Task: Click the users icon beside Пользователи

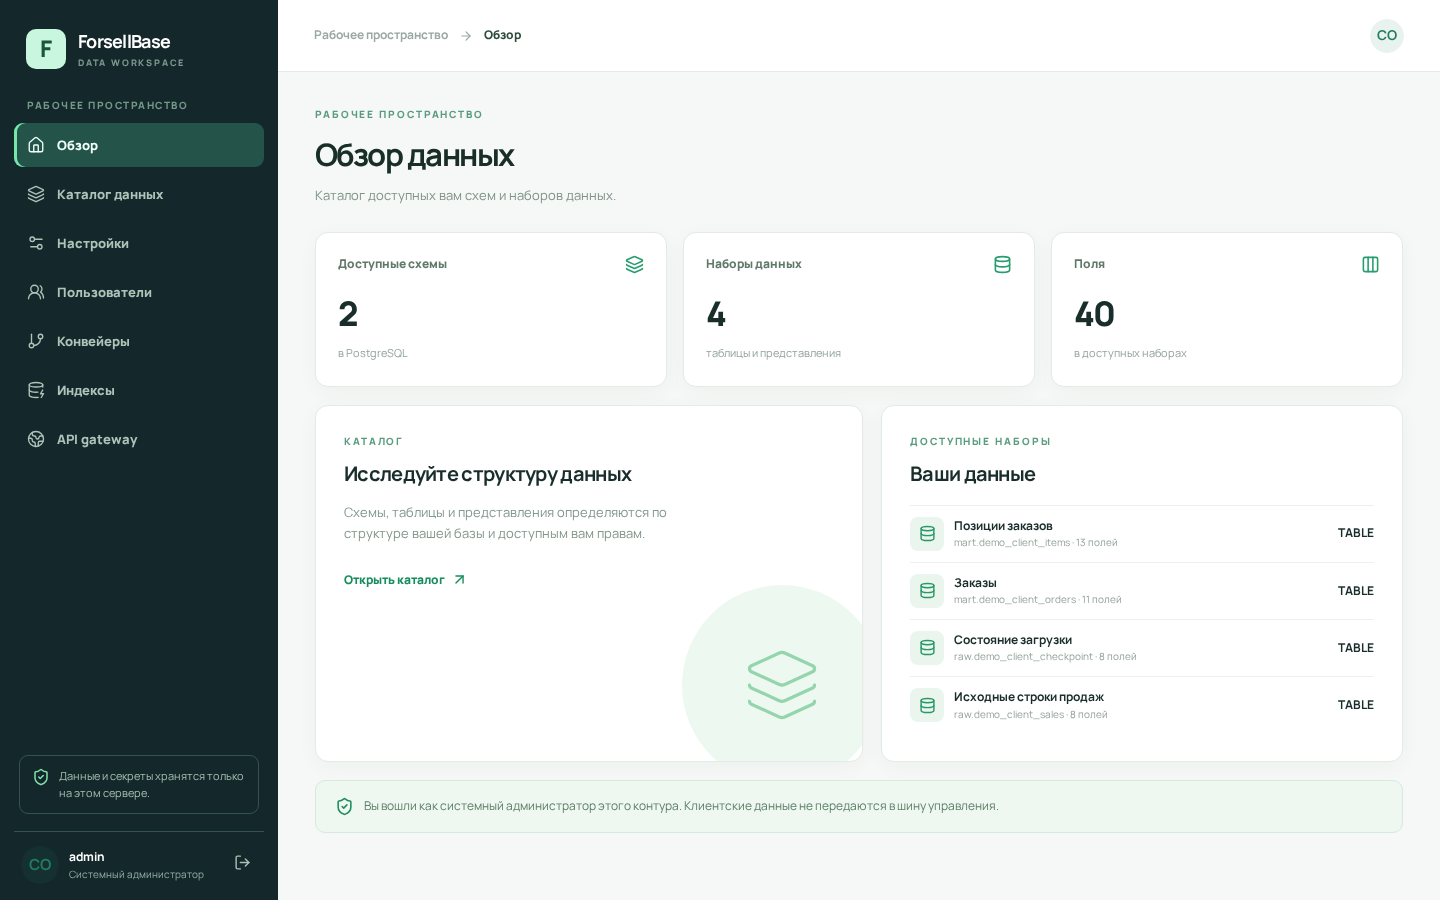Action: click(x=36, y=292)
